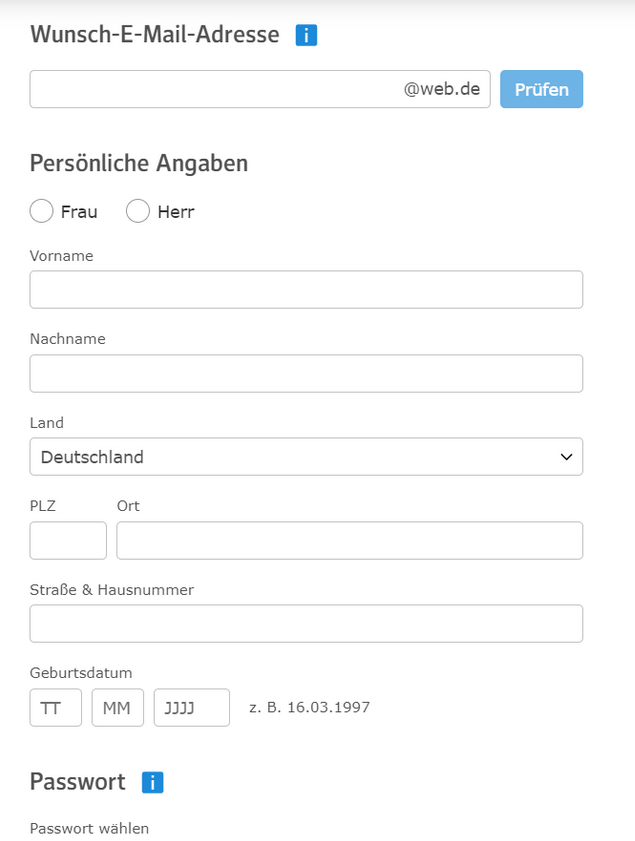Choose the Herr radio option

coord(138,211)
